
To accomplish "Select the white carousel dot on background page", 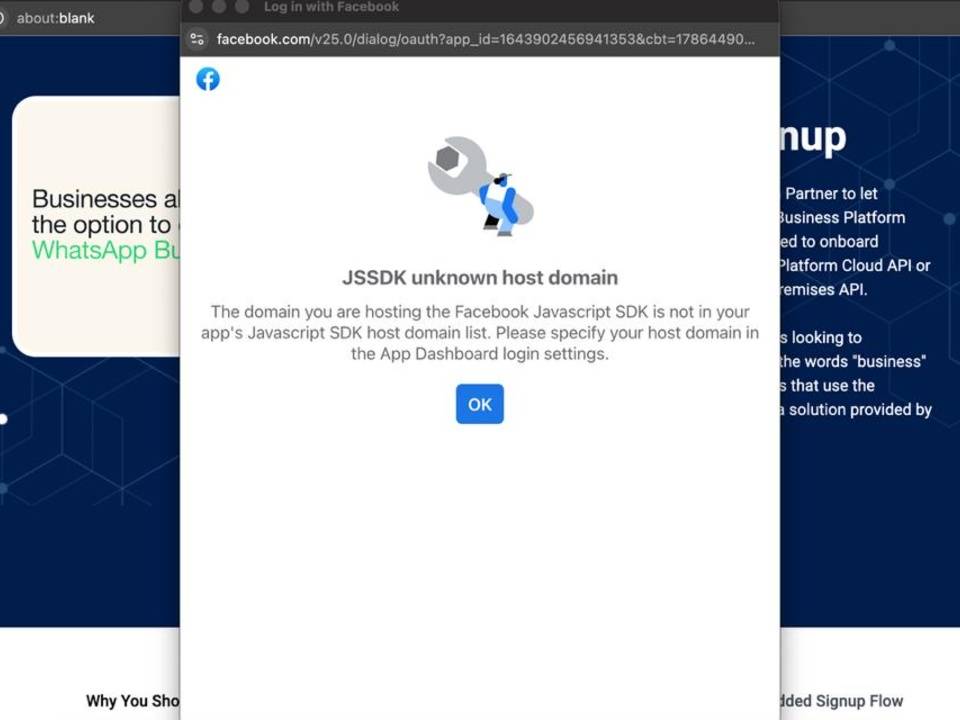I will 3,419.
